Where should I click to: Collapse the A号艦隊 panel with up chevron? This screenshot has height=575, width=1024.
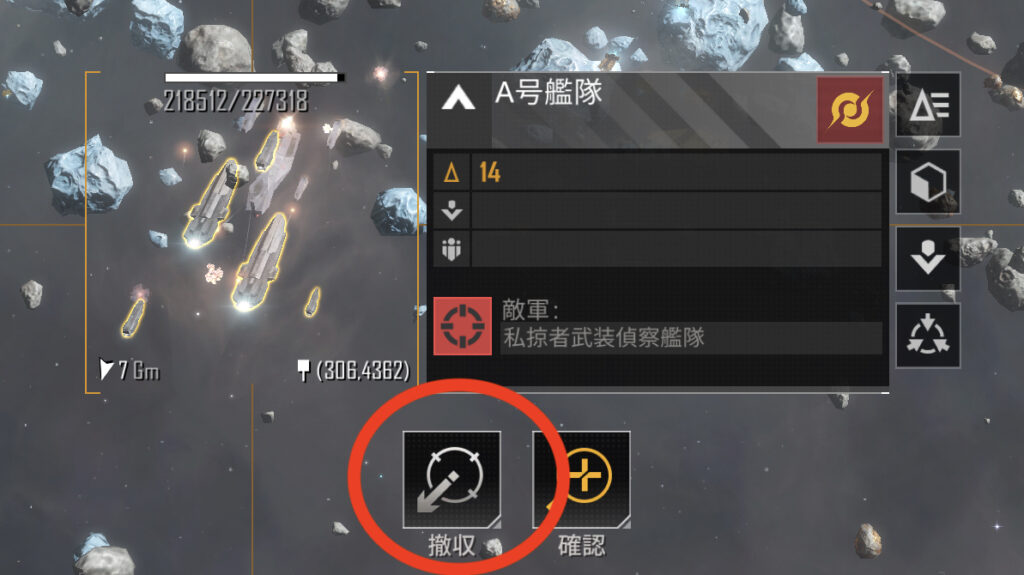pos(458,98)
